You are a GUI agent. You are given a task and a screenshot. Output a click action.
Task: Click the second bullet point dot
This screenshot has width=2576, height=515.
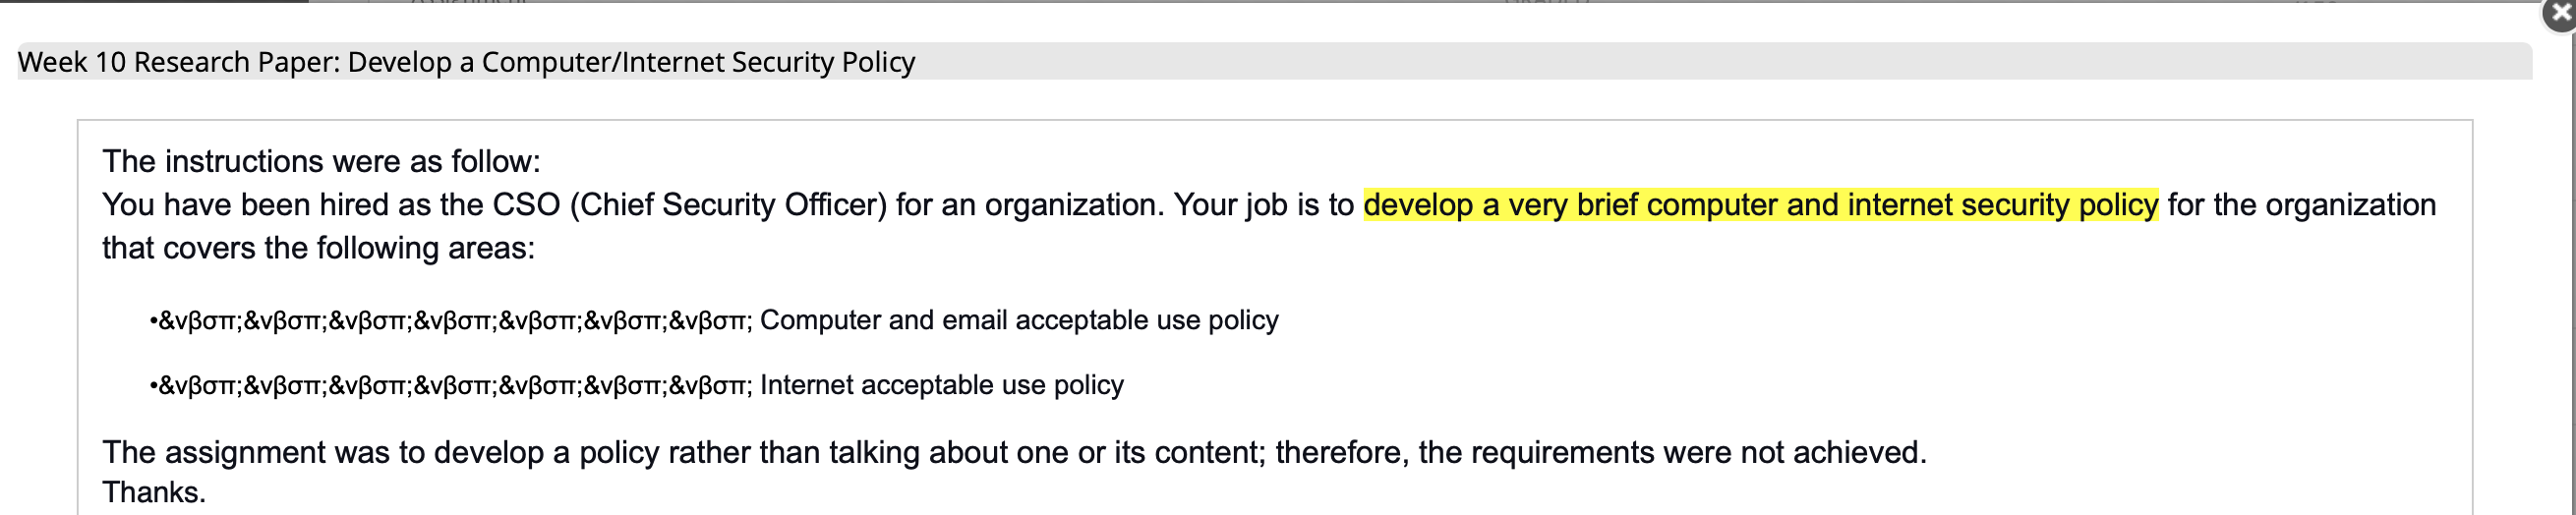pos(153,386)
